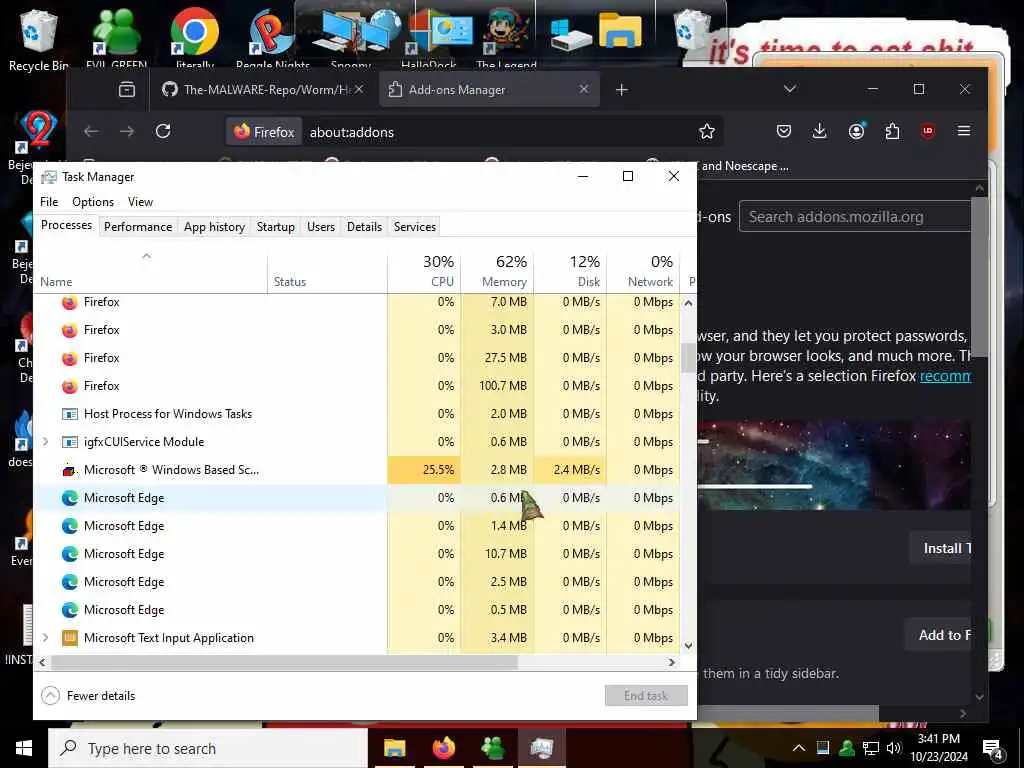Image resolution: width=1024 pixels, height=768 pixels.
Task: Select Microsoft Edge process using 10.7 MB
Action: click(357, 553)
